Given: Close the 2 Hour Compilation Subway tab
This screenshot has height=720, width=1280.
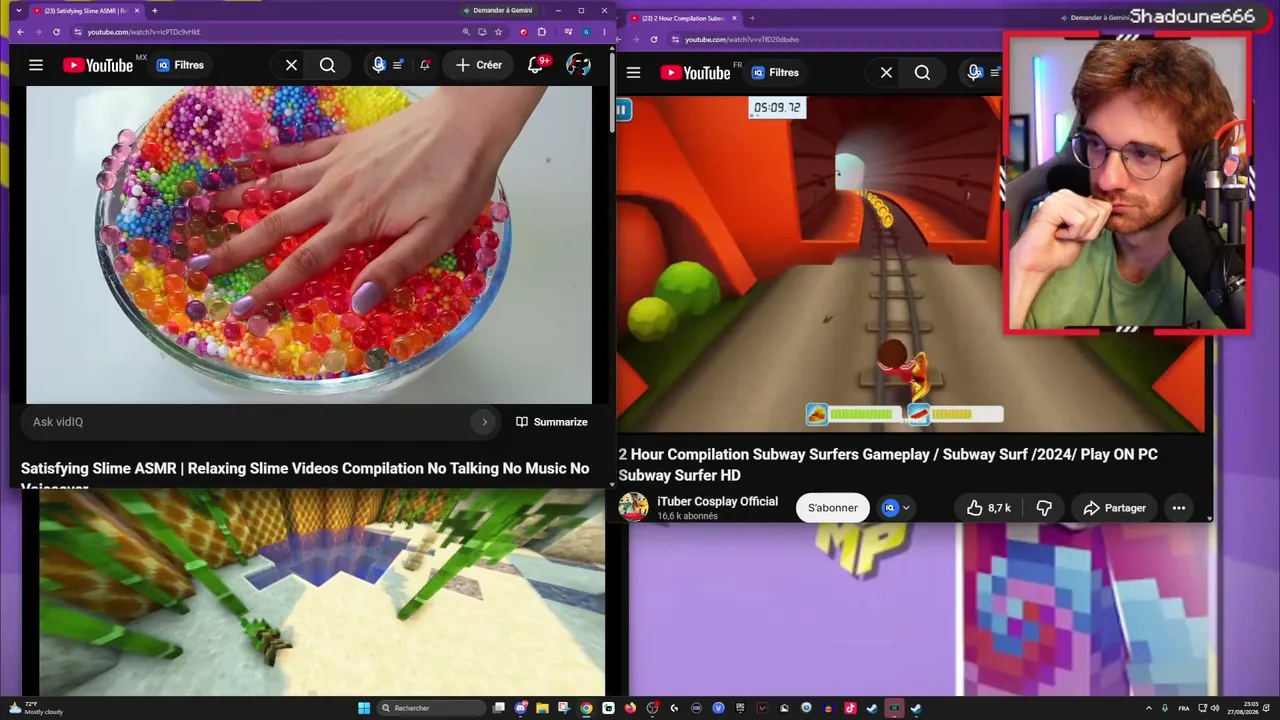Looking at the screenshot, I should 734,18.
